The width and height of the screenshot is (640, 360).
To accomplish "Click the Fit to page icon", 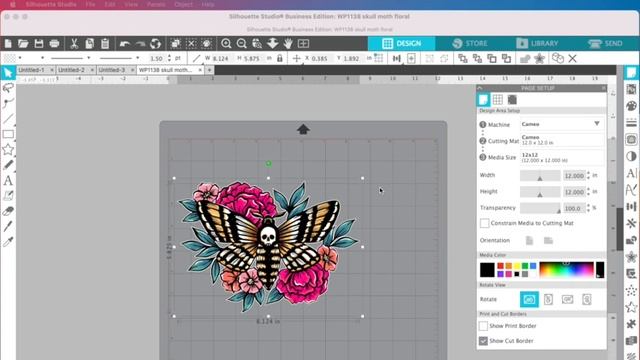I will click(x=303, y=44).
